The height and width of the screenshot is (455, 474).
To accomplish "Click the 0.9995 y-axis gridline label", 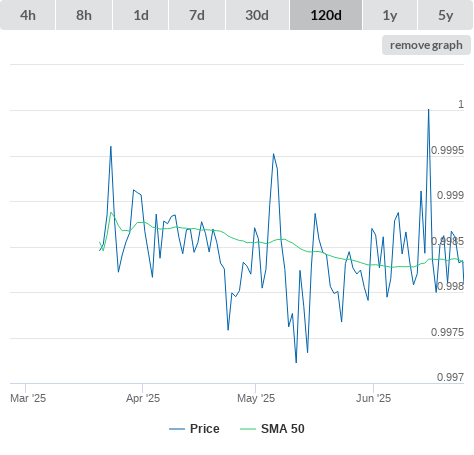I will [447, 150].
